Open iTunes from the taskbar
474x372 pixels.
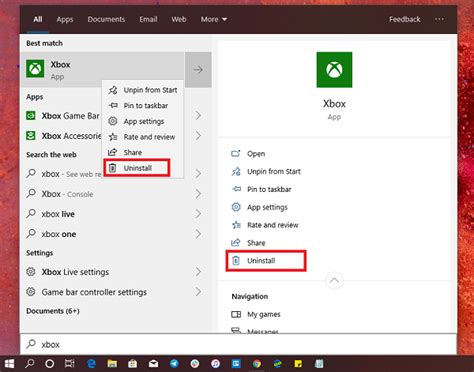click(x=215, y=364)
